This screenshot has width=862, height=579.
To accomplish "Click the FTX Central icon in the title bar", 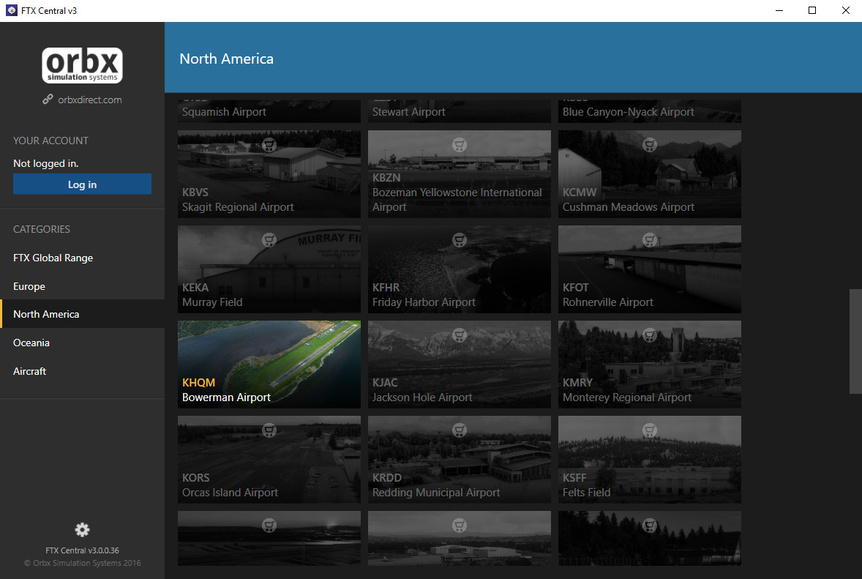I will [x=11, y=10].
